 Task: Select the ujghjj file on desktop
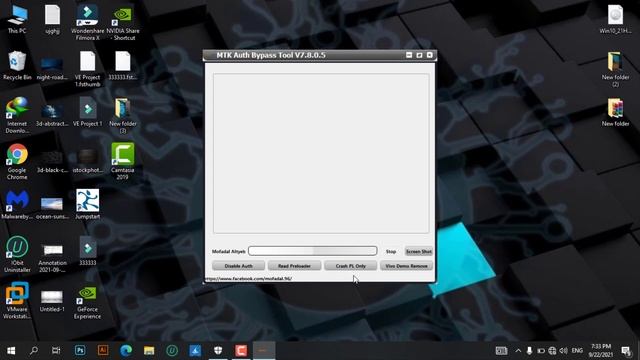tap(52, 19)
